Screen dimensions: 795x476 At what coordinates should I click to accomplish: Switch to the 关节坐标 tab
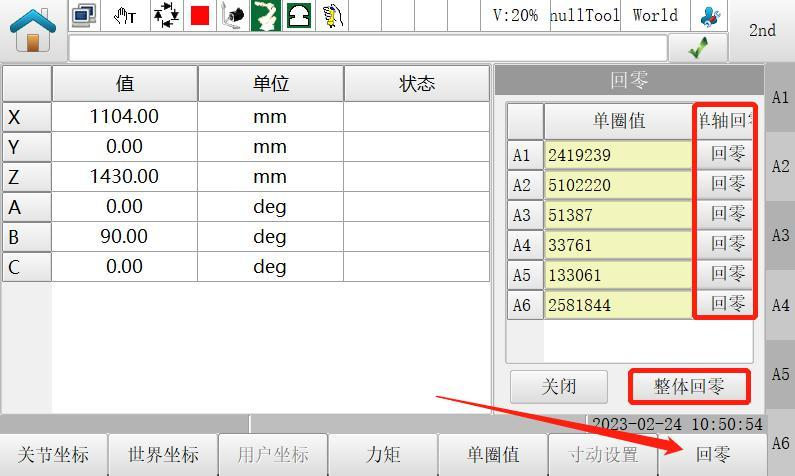coord(53,454)
